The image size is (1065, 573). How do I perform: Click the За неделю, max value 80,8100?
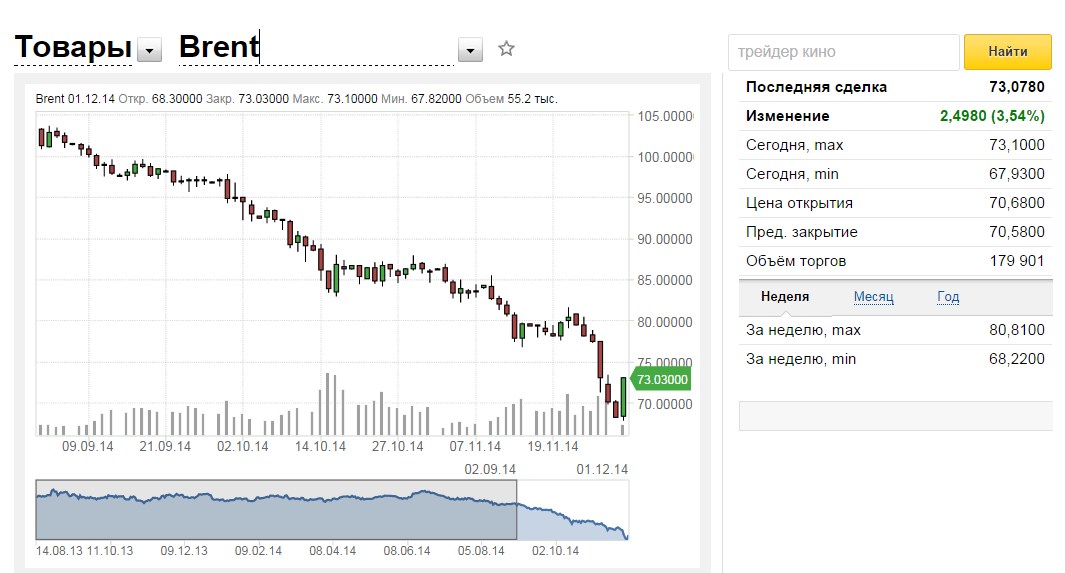click(1017, 330)
